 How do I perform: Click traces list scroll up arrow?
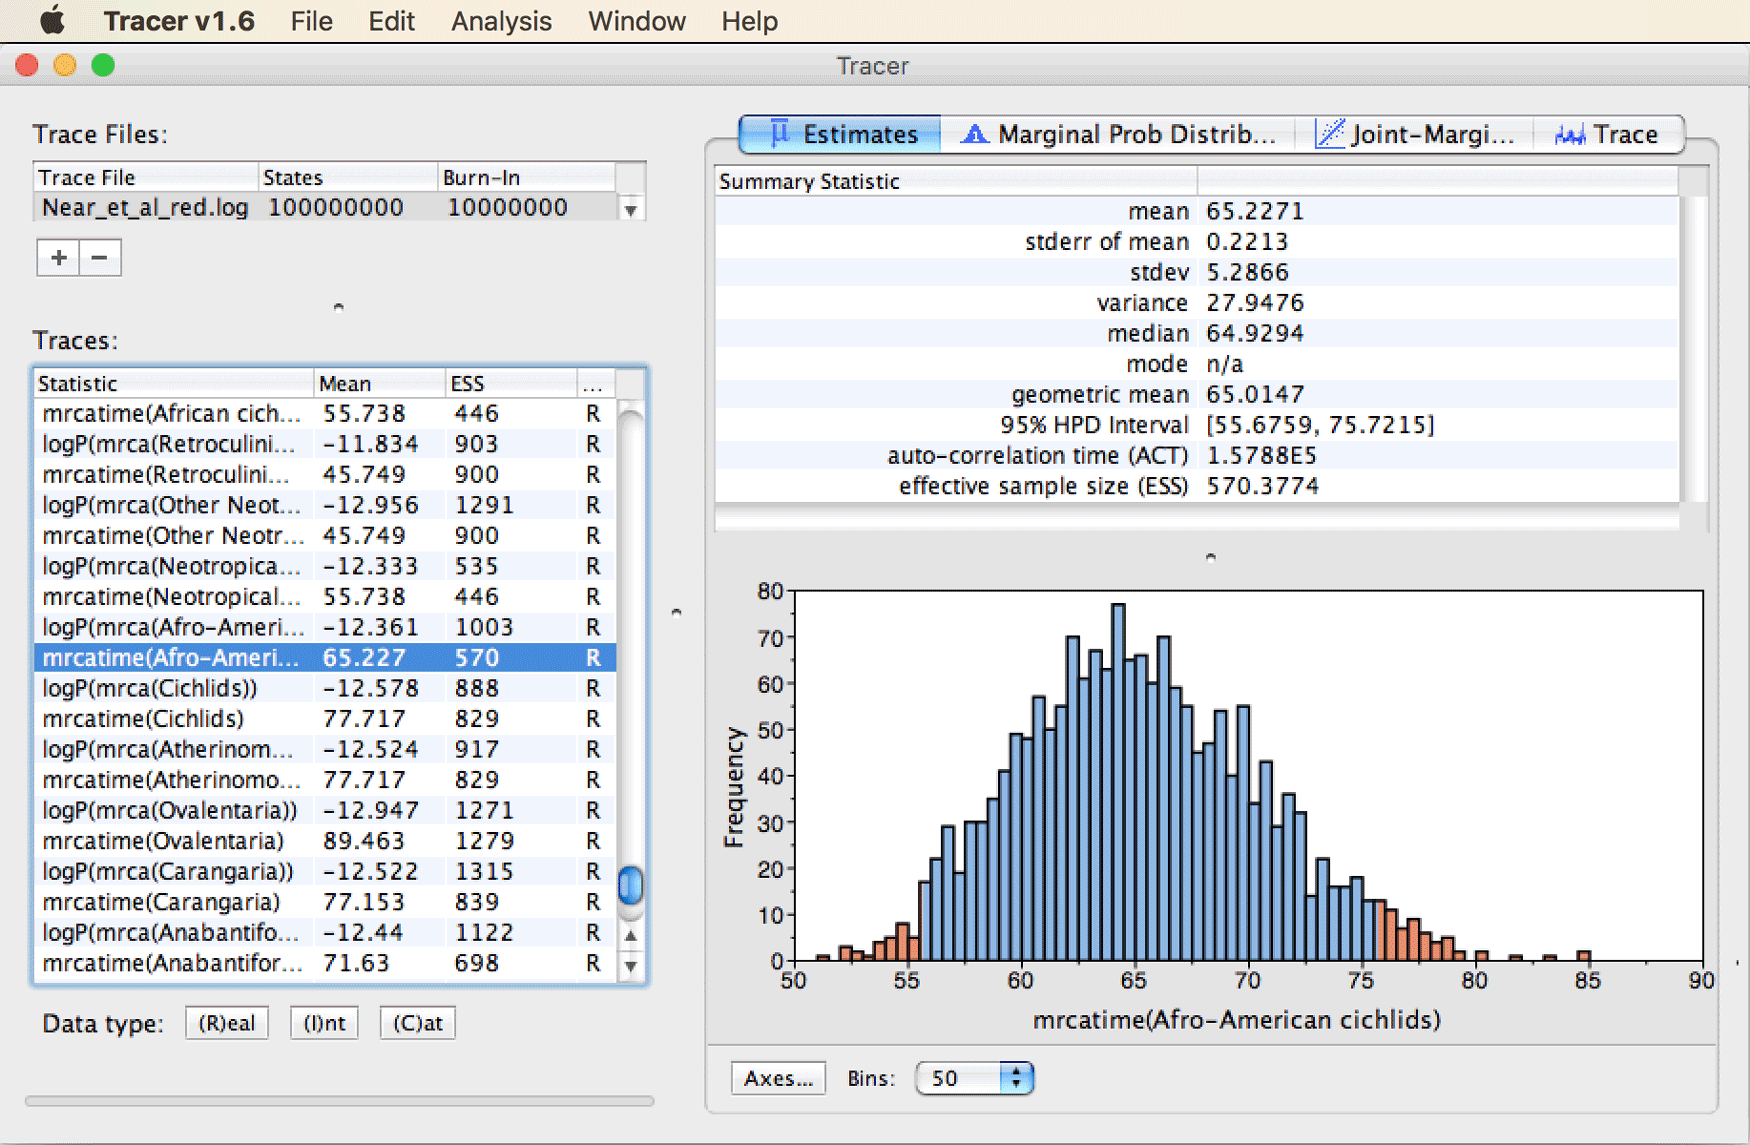(631, 936)
